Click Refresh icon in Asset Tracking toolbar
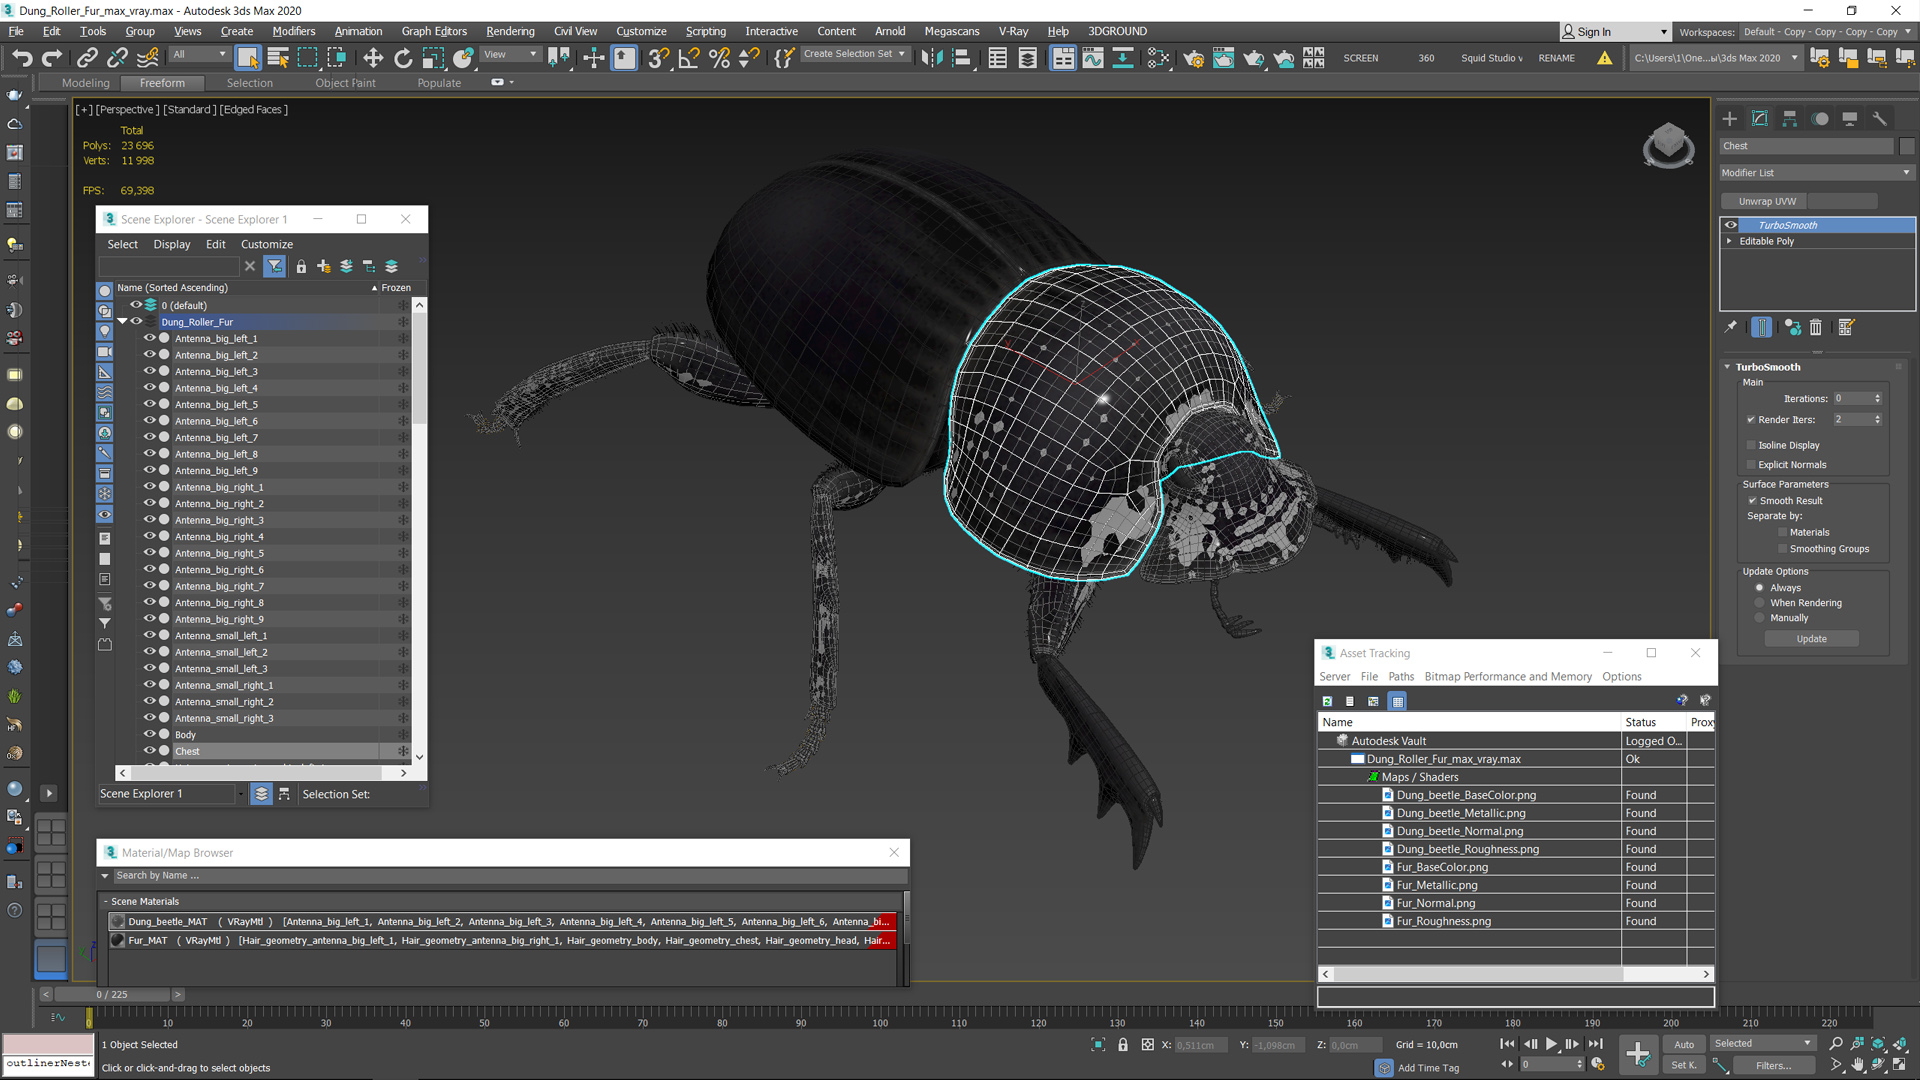Screen dimensions: 1920x1080 point(1327,701)
